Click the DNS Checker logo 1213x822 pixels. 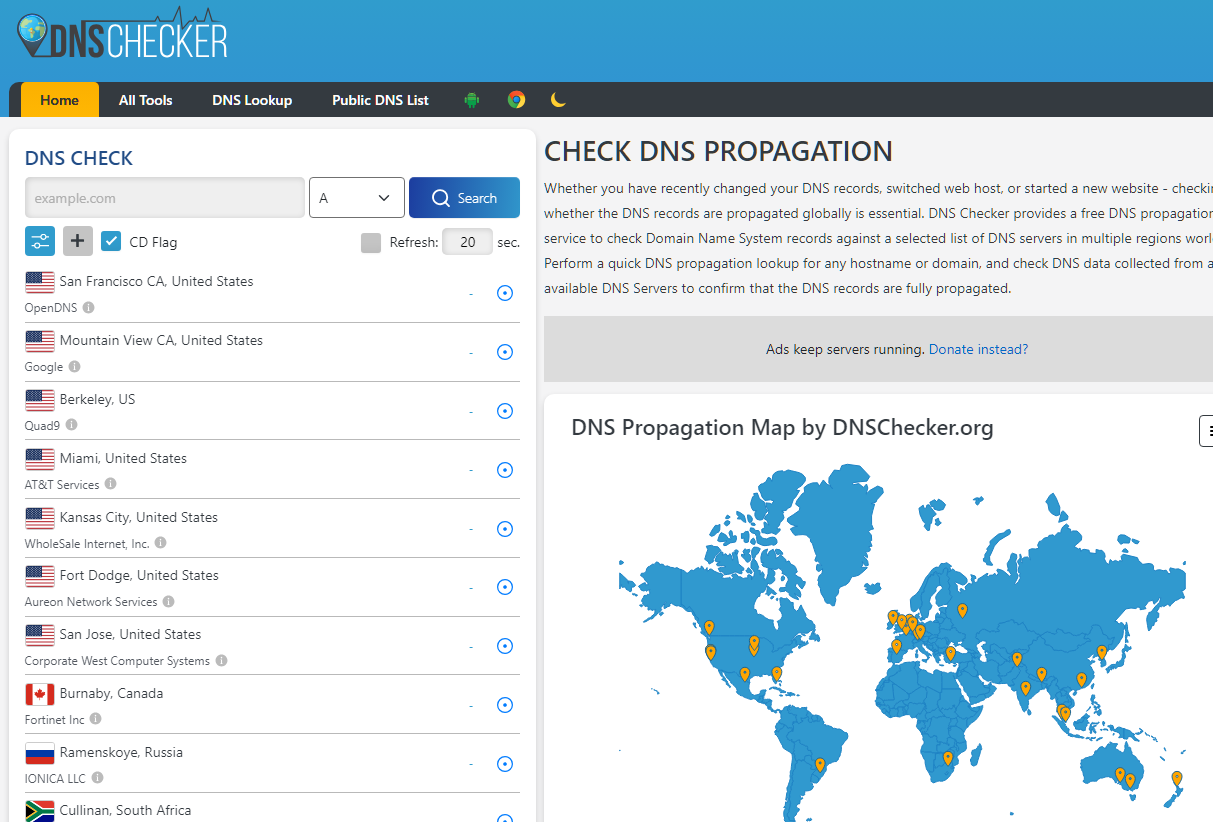coord(122,35)
